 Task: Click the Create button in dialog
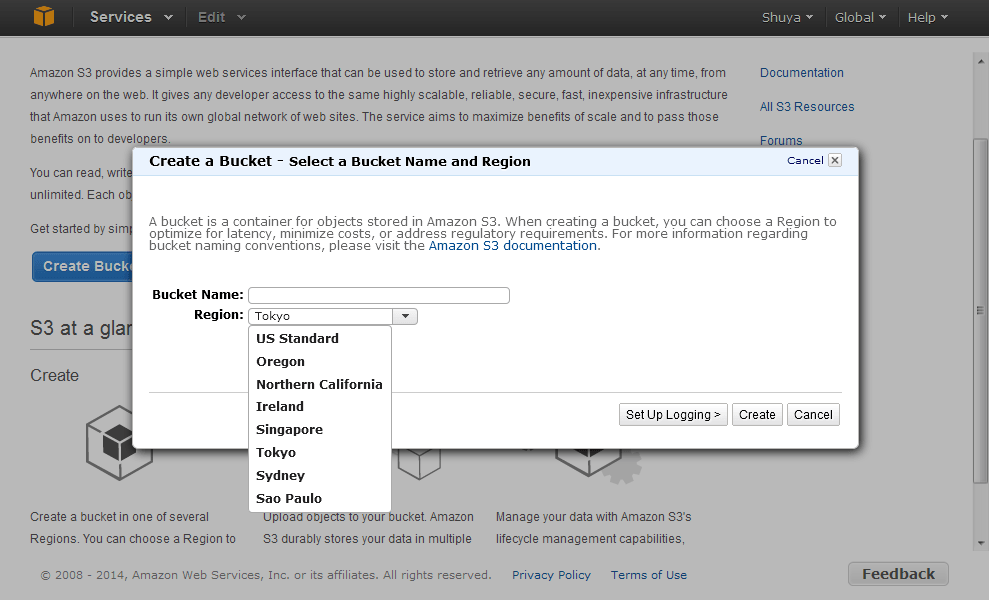[757, 415]
